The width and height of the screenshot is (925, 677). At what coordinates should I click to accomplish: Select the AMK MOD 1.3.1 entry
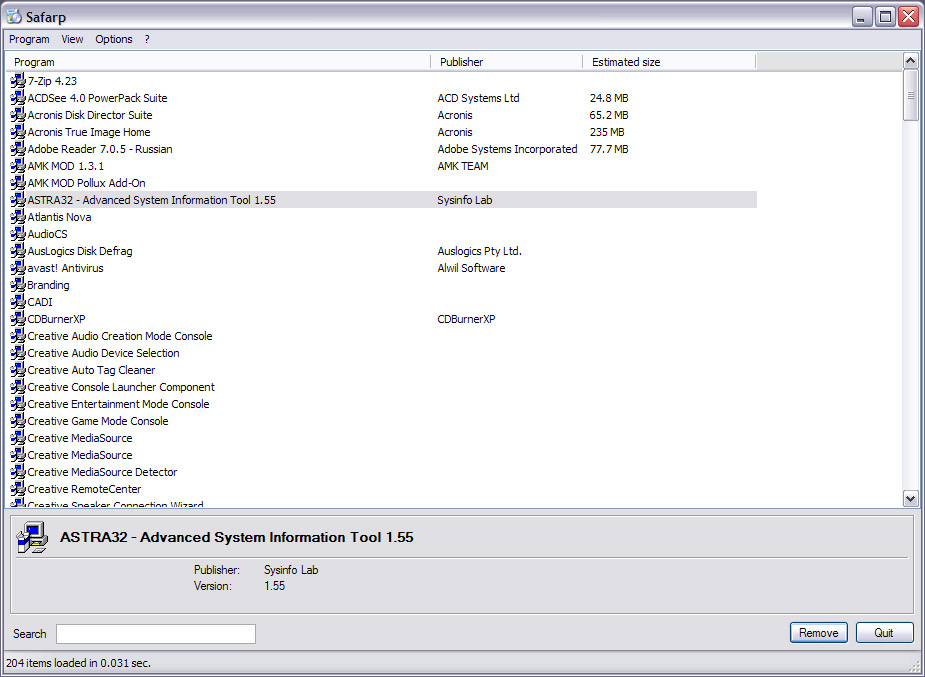click(65, 166)
